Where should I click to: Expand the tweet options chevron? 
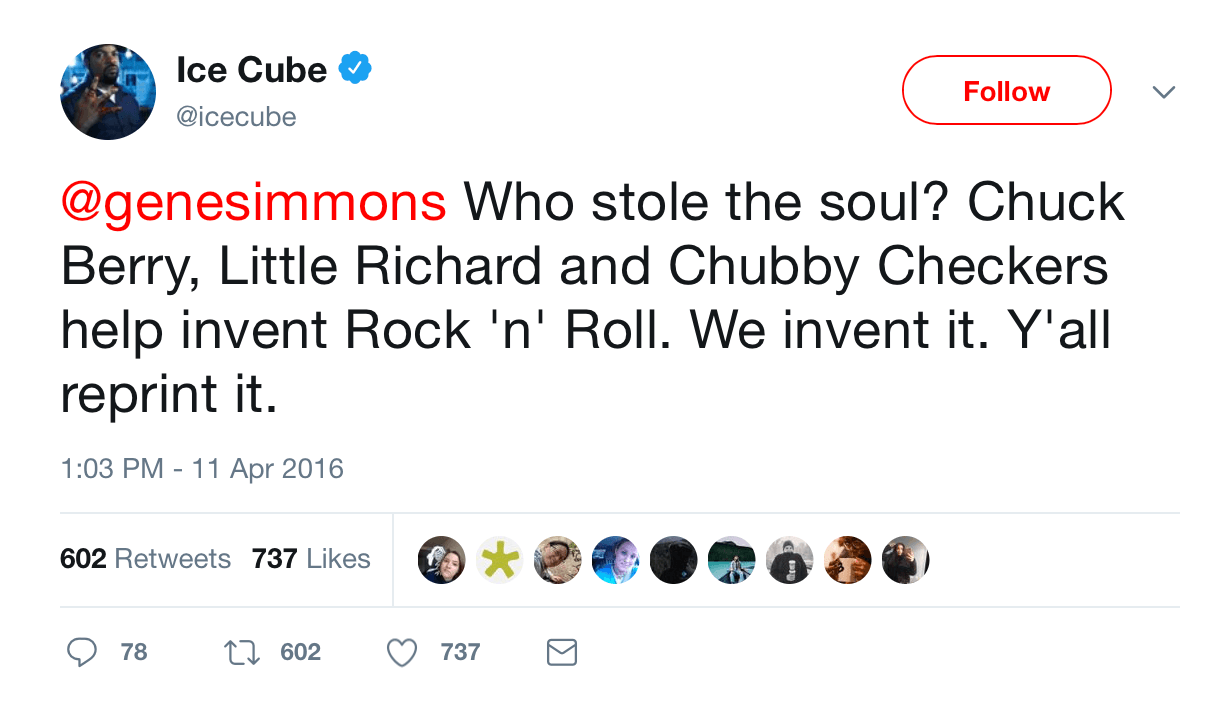[x=1163, y=92]
